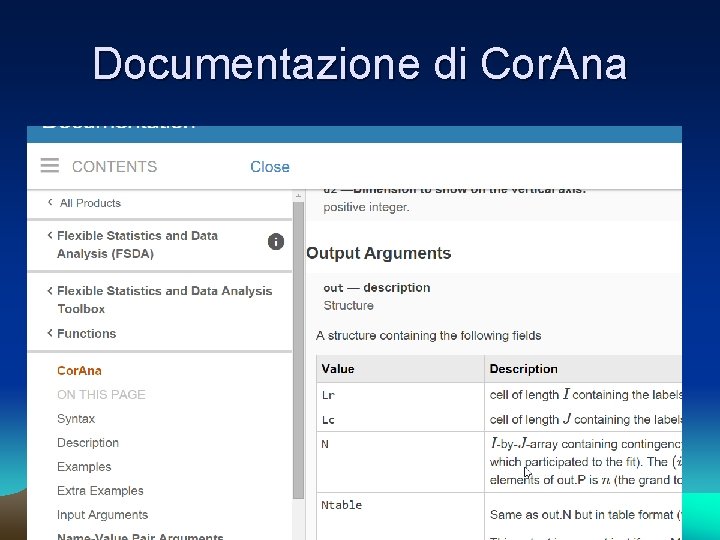
Task: Click 'A structure containing the following fields' text
Action: pos(428,336)
